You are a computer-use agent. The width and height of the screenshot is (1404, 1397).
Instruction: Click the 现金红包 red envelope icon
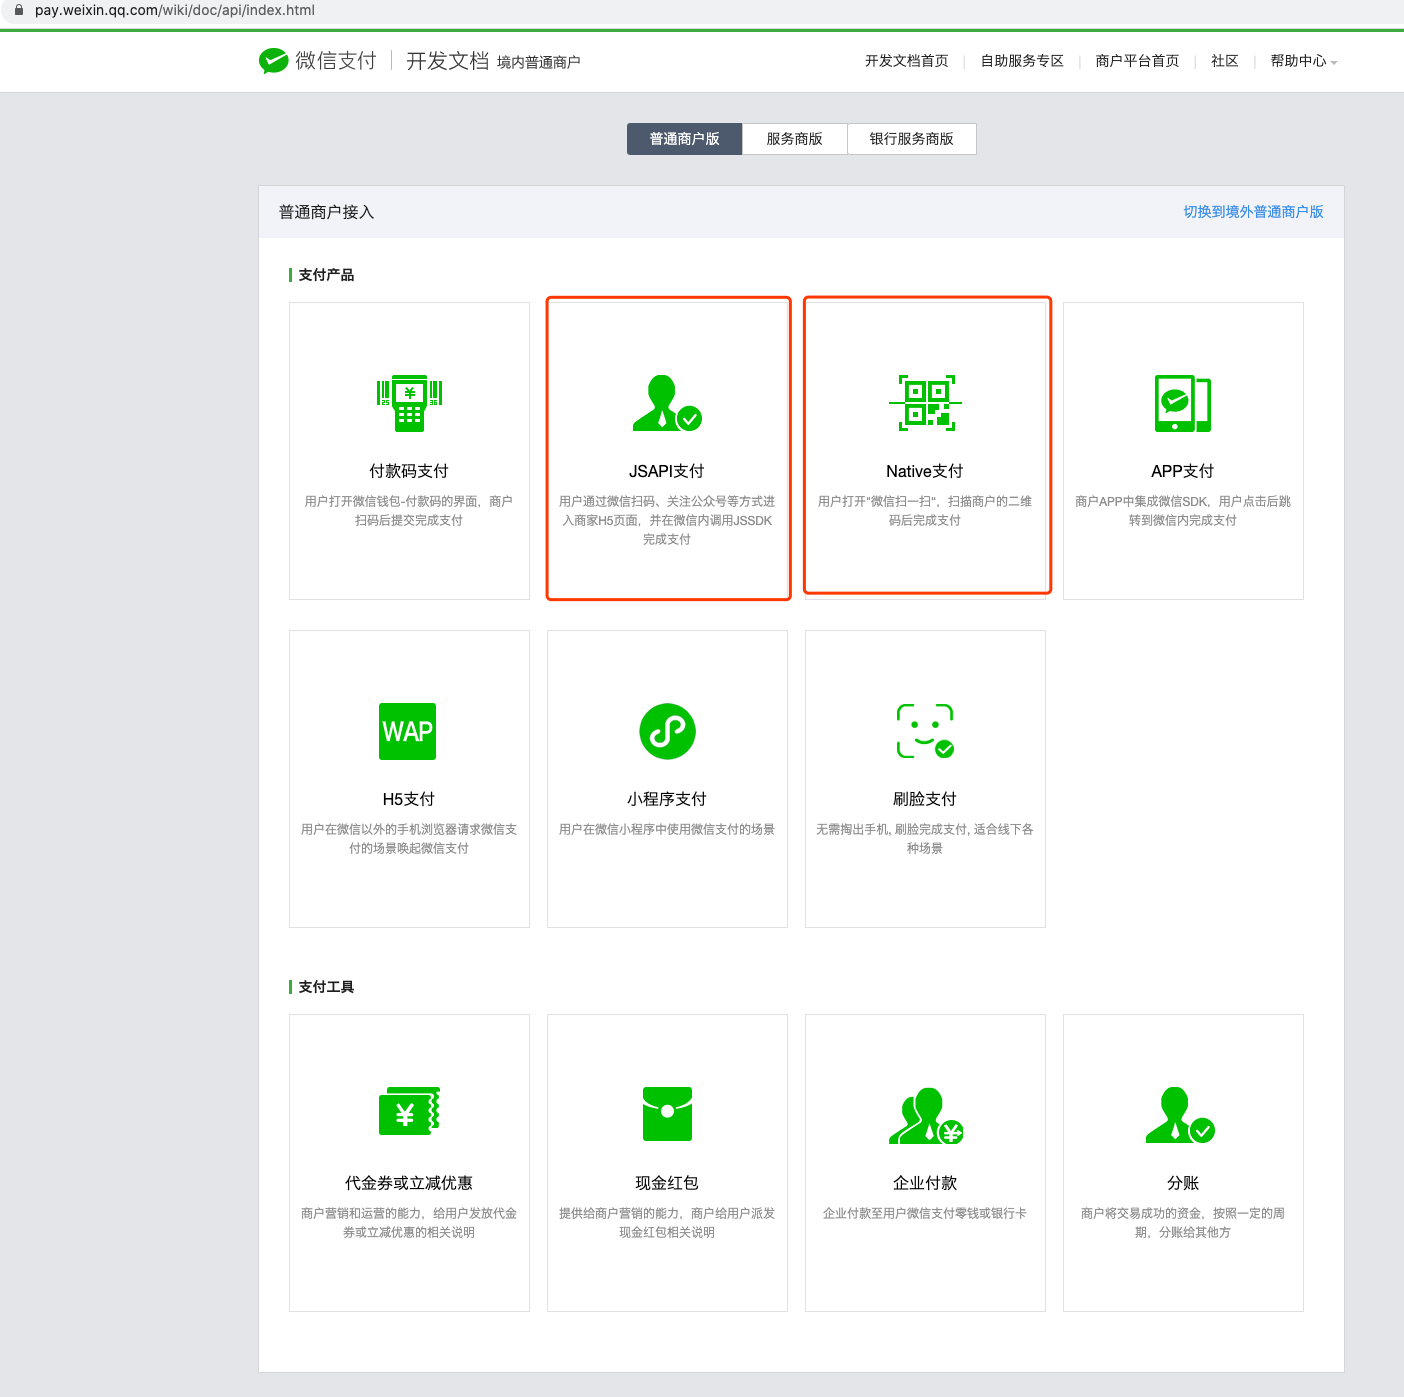tap(667, 1114)
